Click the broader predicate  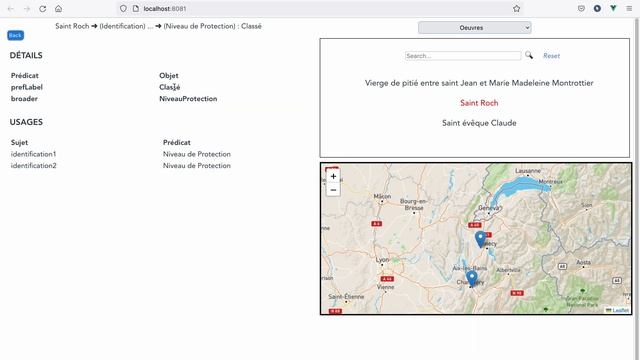(24, 99)
